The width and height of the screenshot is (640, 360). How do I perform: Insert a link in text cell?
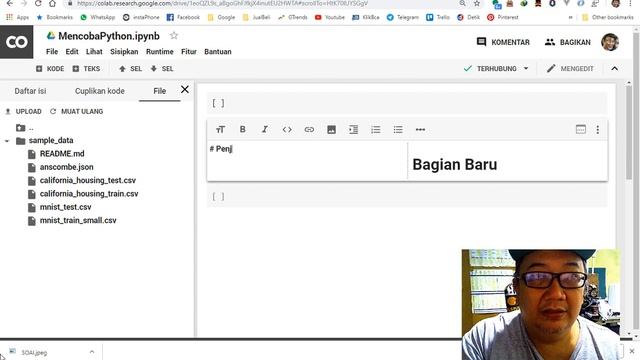tap(309, 129)
